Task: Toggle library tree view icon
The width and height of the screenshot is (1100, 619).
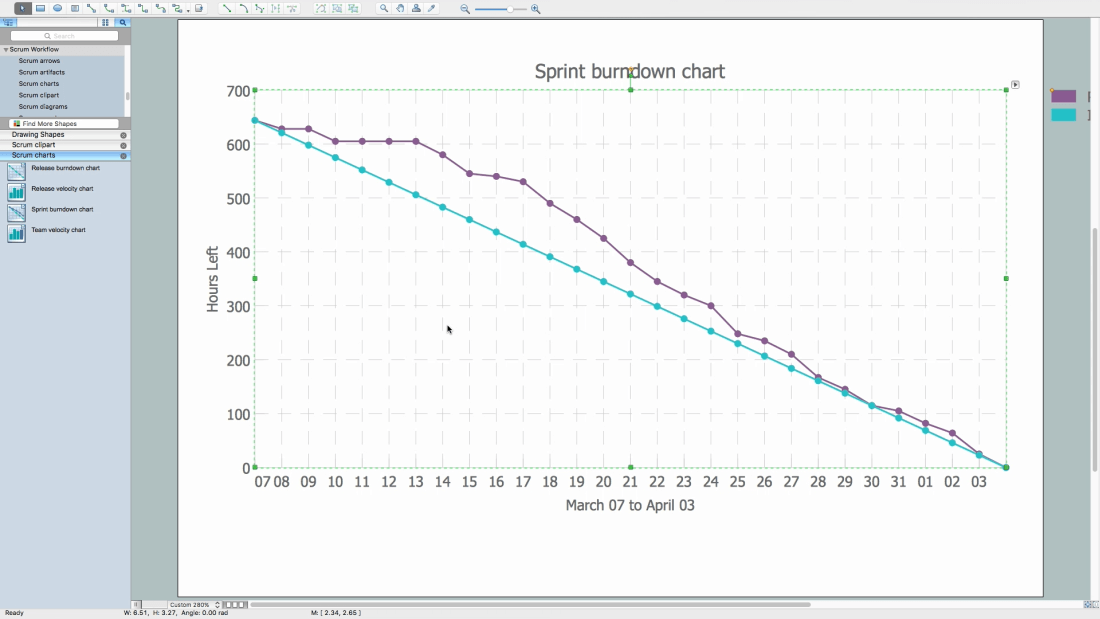Action: (x=8, y=22)
